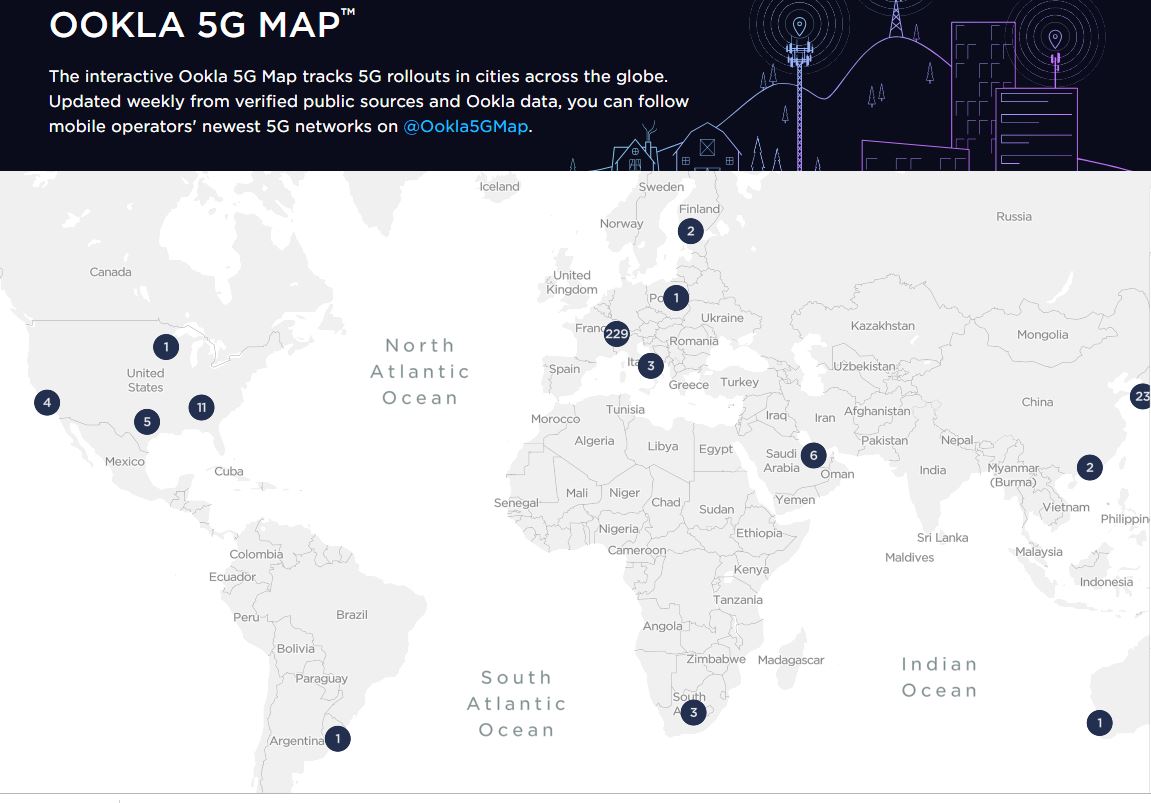Click the Colombia country label

(256, 555)
